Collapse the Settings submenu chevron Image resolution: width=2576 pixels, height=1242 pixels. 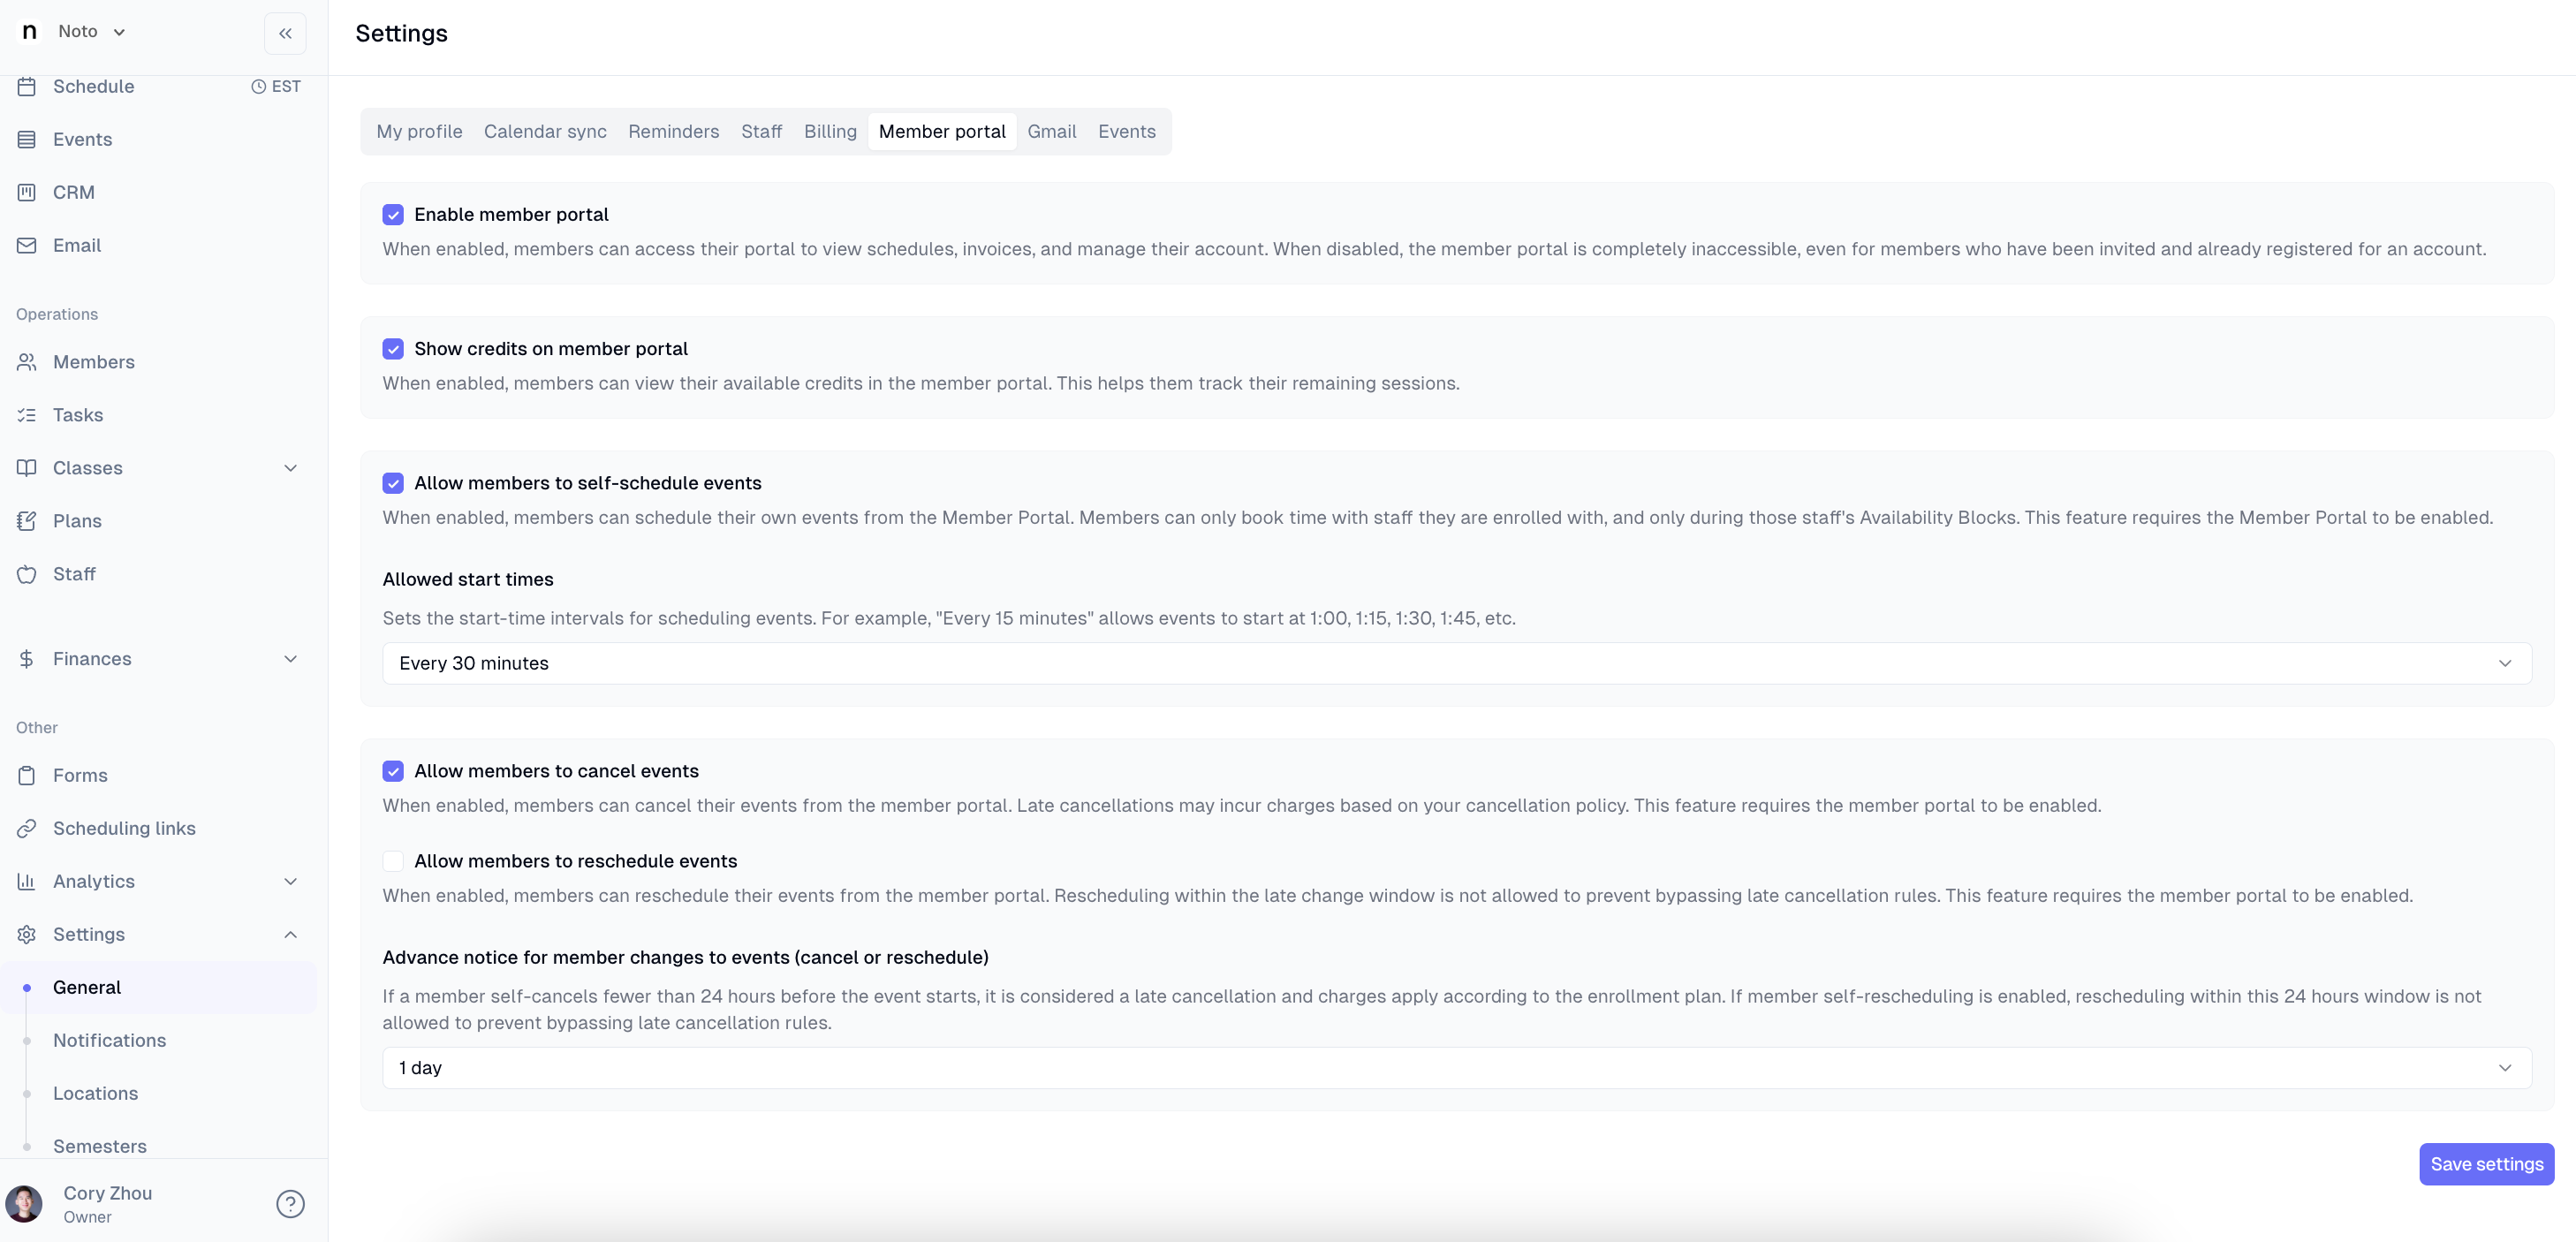point(290,934)
